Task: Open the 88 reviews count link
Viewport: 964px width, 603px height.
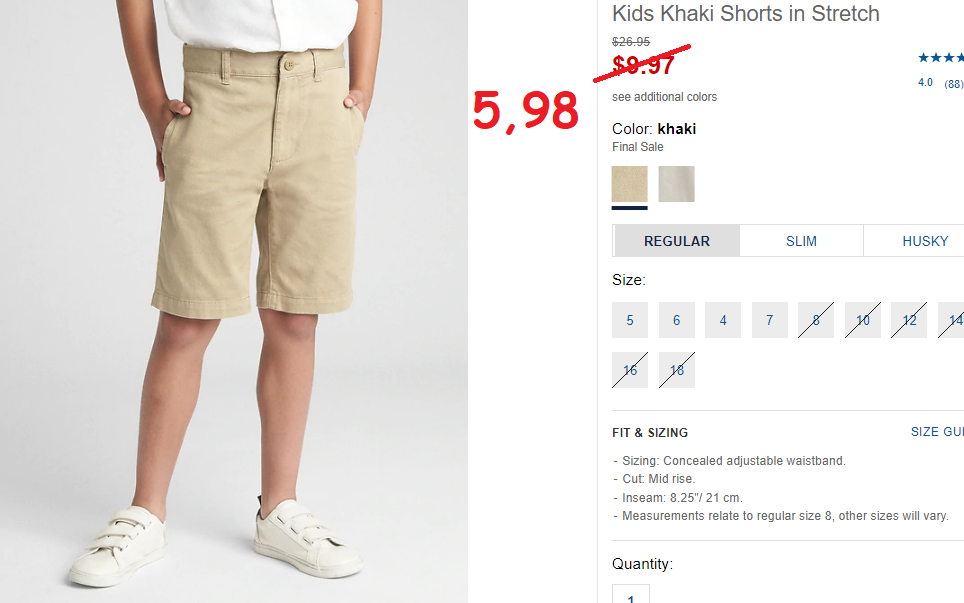Action: coord(954,84)
